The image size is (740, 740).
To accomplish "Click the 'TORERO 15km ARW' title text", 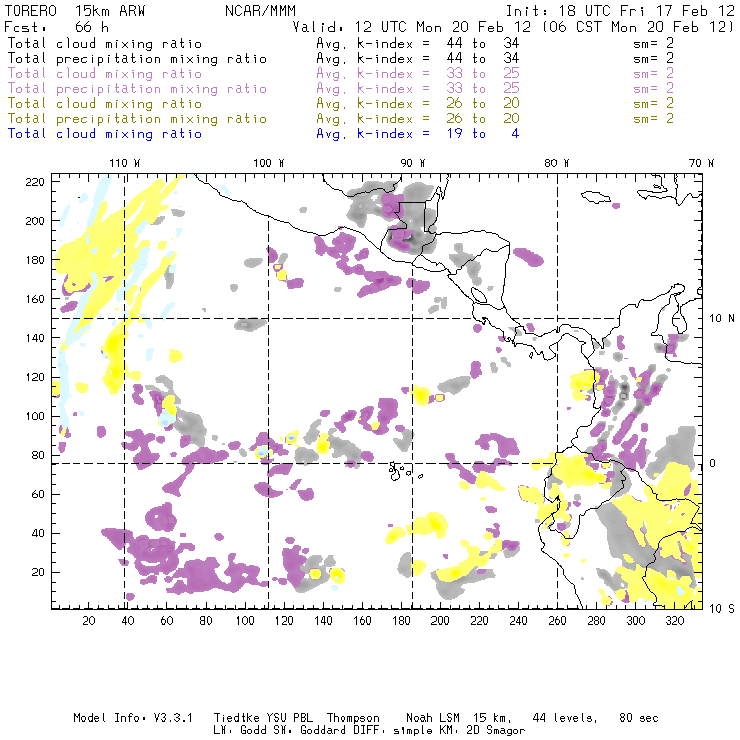I will click(75, 11).
